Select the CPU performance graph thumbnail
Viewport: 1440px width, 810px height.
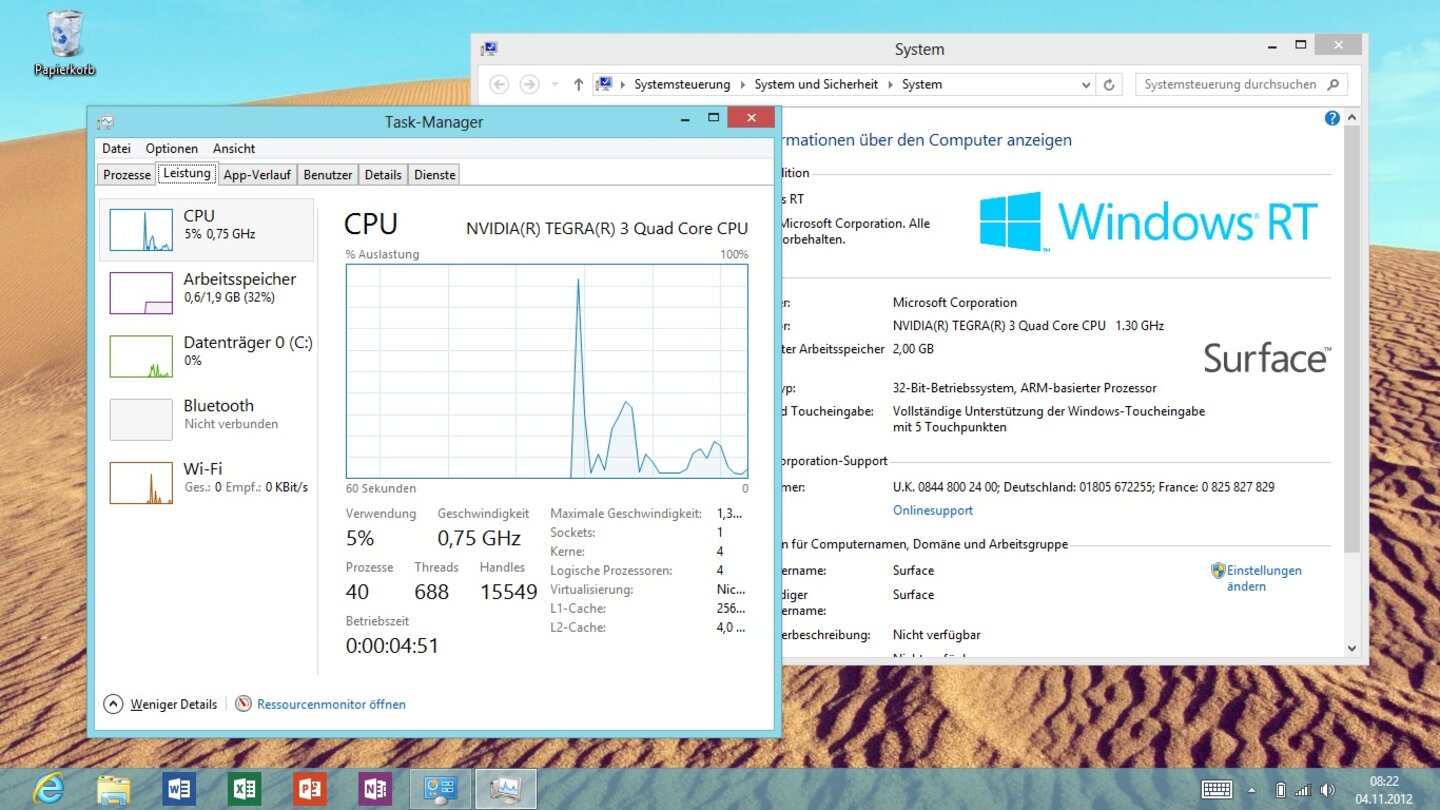click(141, 229)
